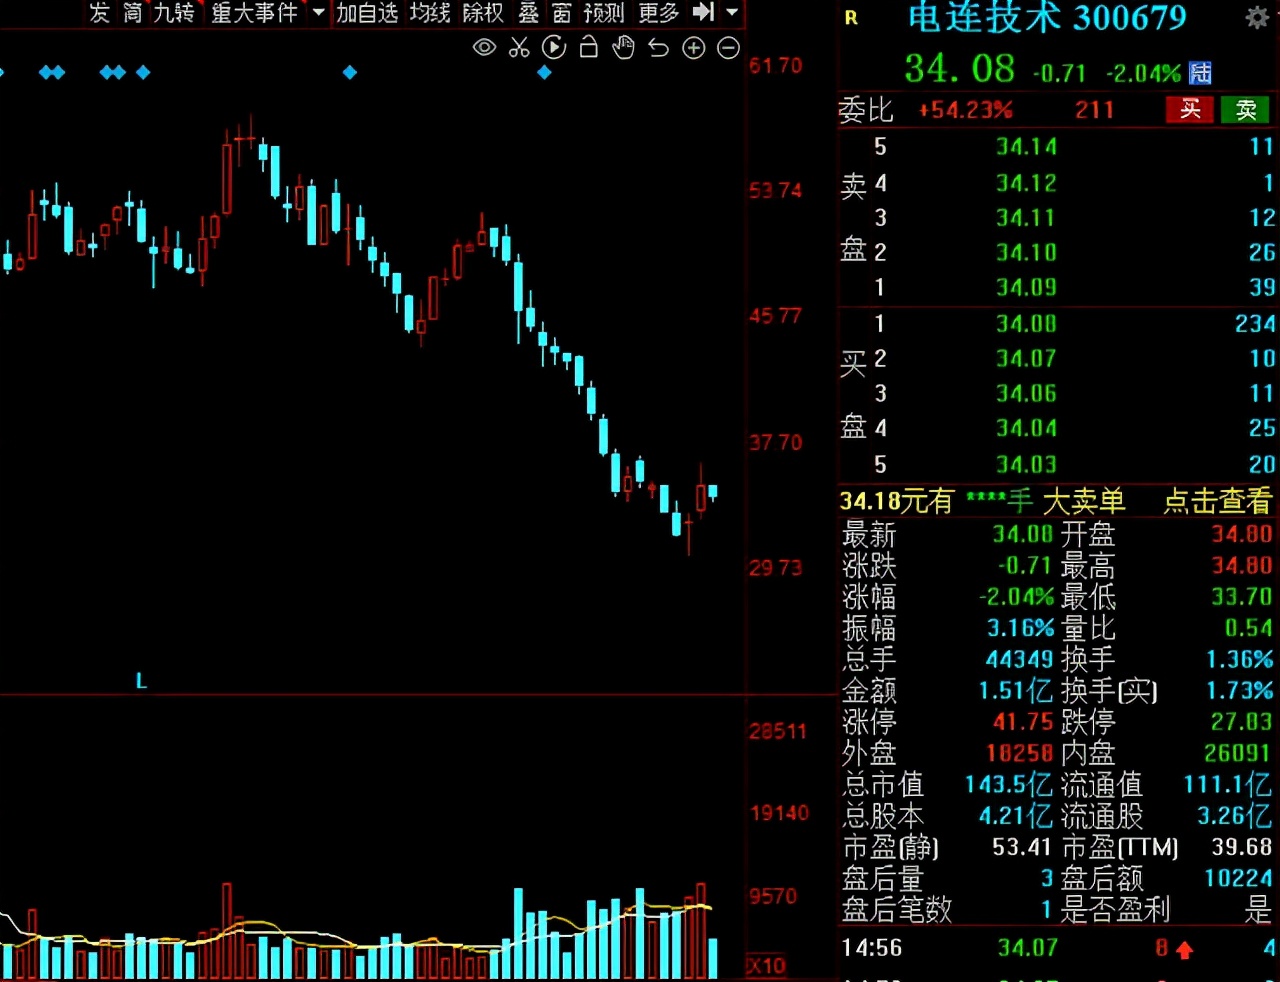Select the buy-5 price 34.03

[x=1026, y=465]
